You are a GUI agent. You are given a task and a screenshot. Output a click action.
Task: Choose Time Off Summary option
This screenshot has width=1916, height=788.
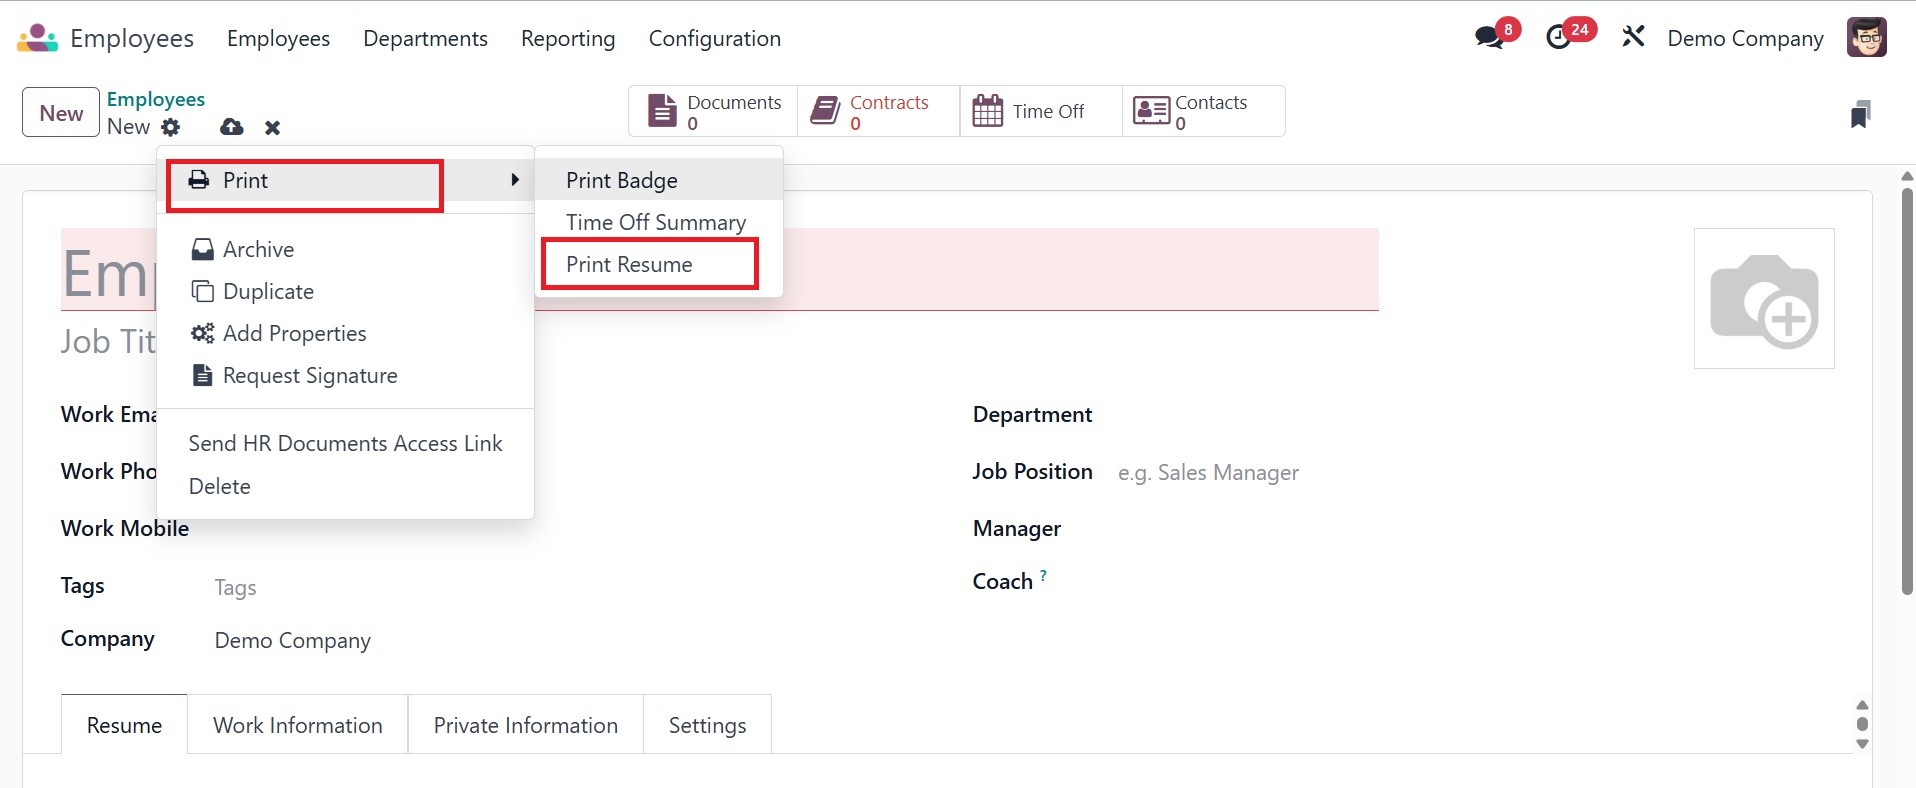tap(655, 222)
